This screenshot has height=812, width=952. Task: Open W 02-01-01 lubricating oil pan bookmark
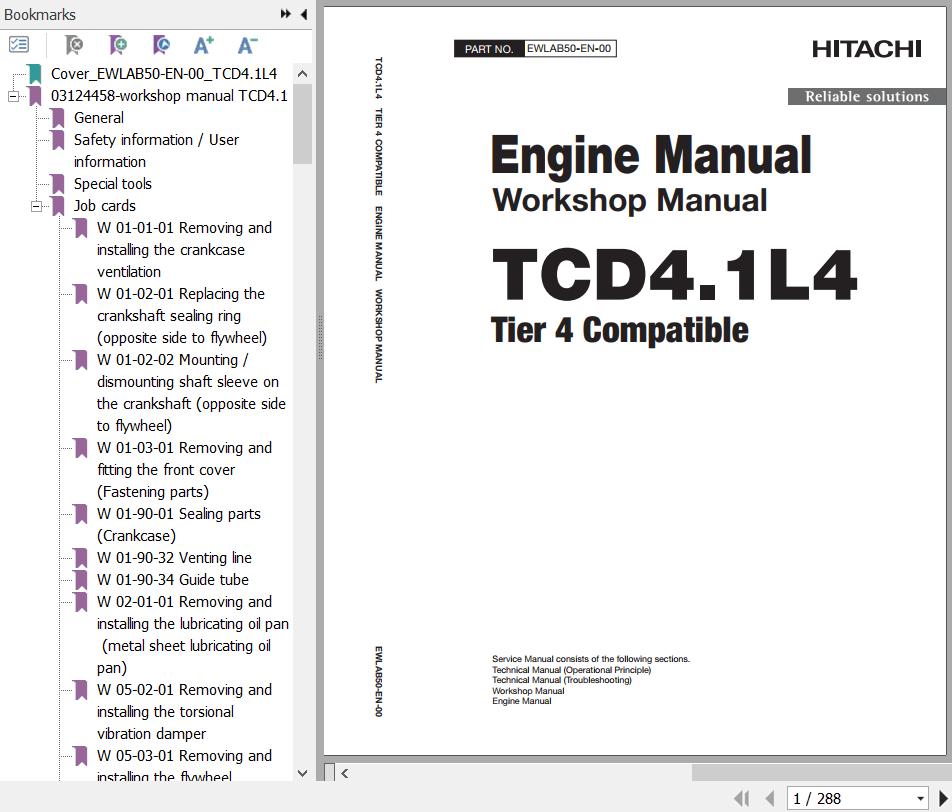point(193,635)
